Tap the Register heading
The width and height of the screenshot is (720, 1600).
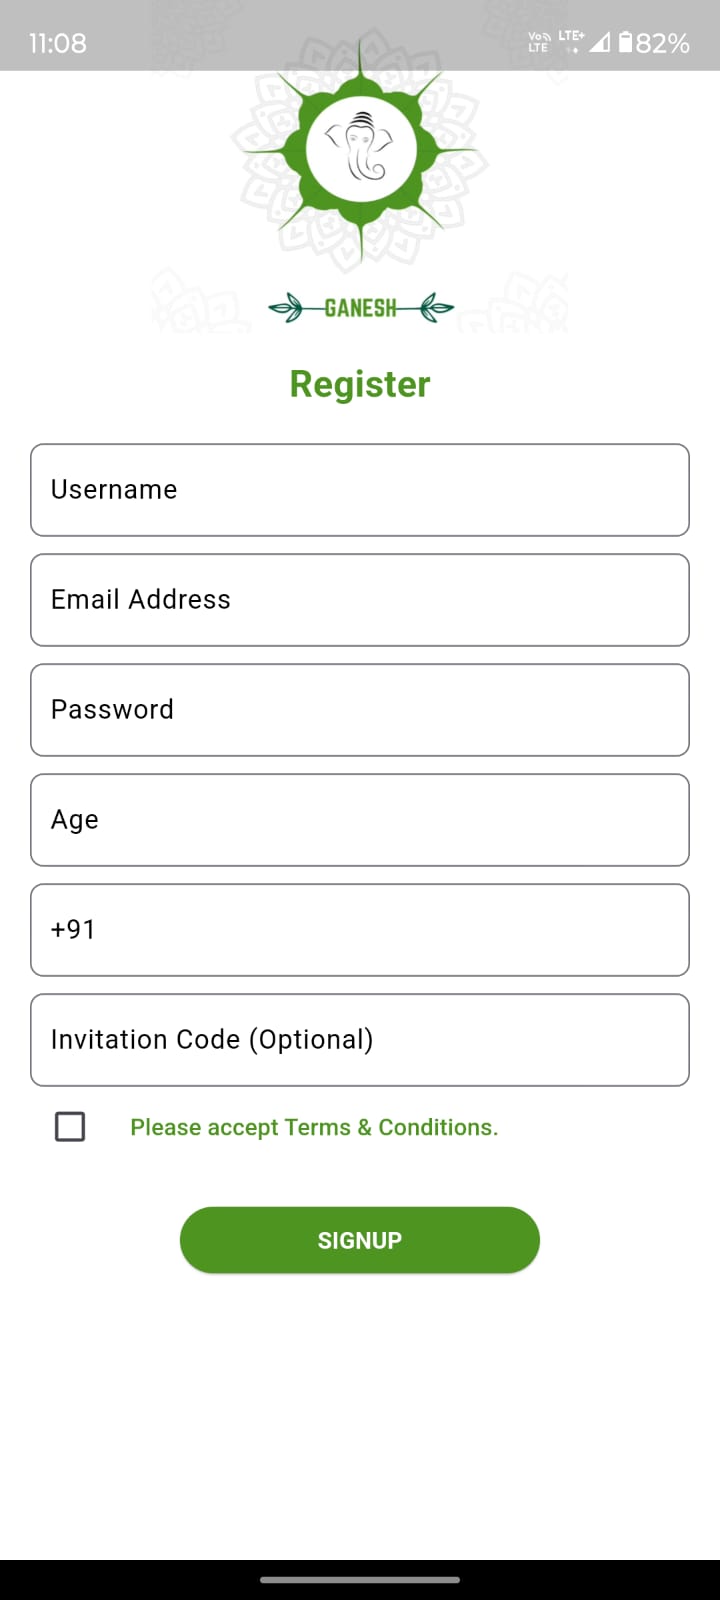tap(360, 384)
